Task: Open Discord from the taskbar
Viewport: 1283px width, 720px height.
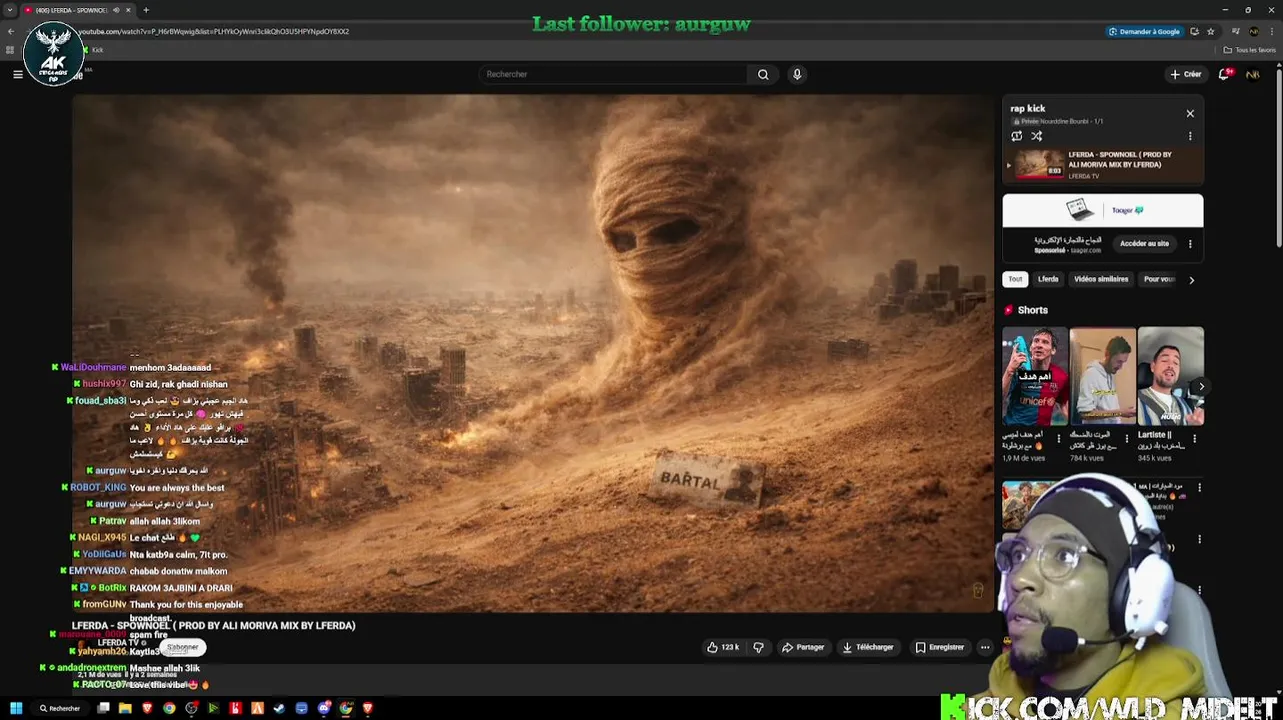Action: coord(323,708)
